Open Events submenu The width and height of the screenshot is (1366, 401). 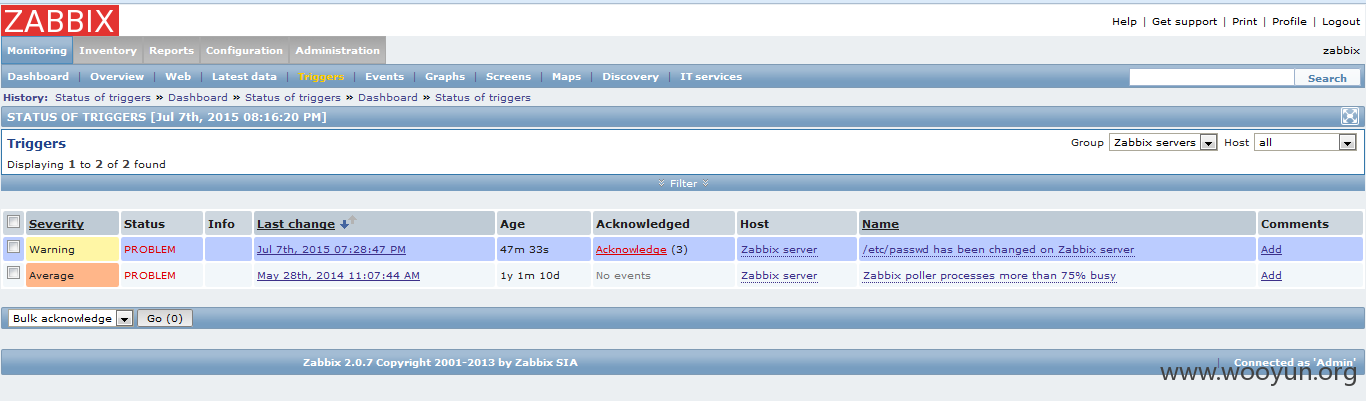(385, 76)
